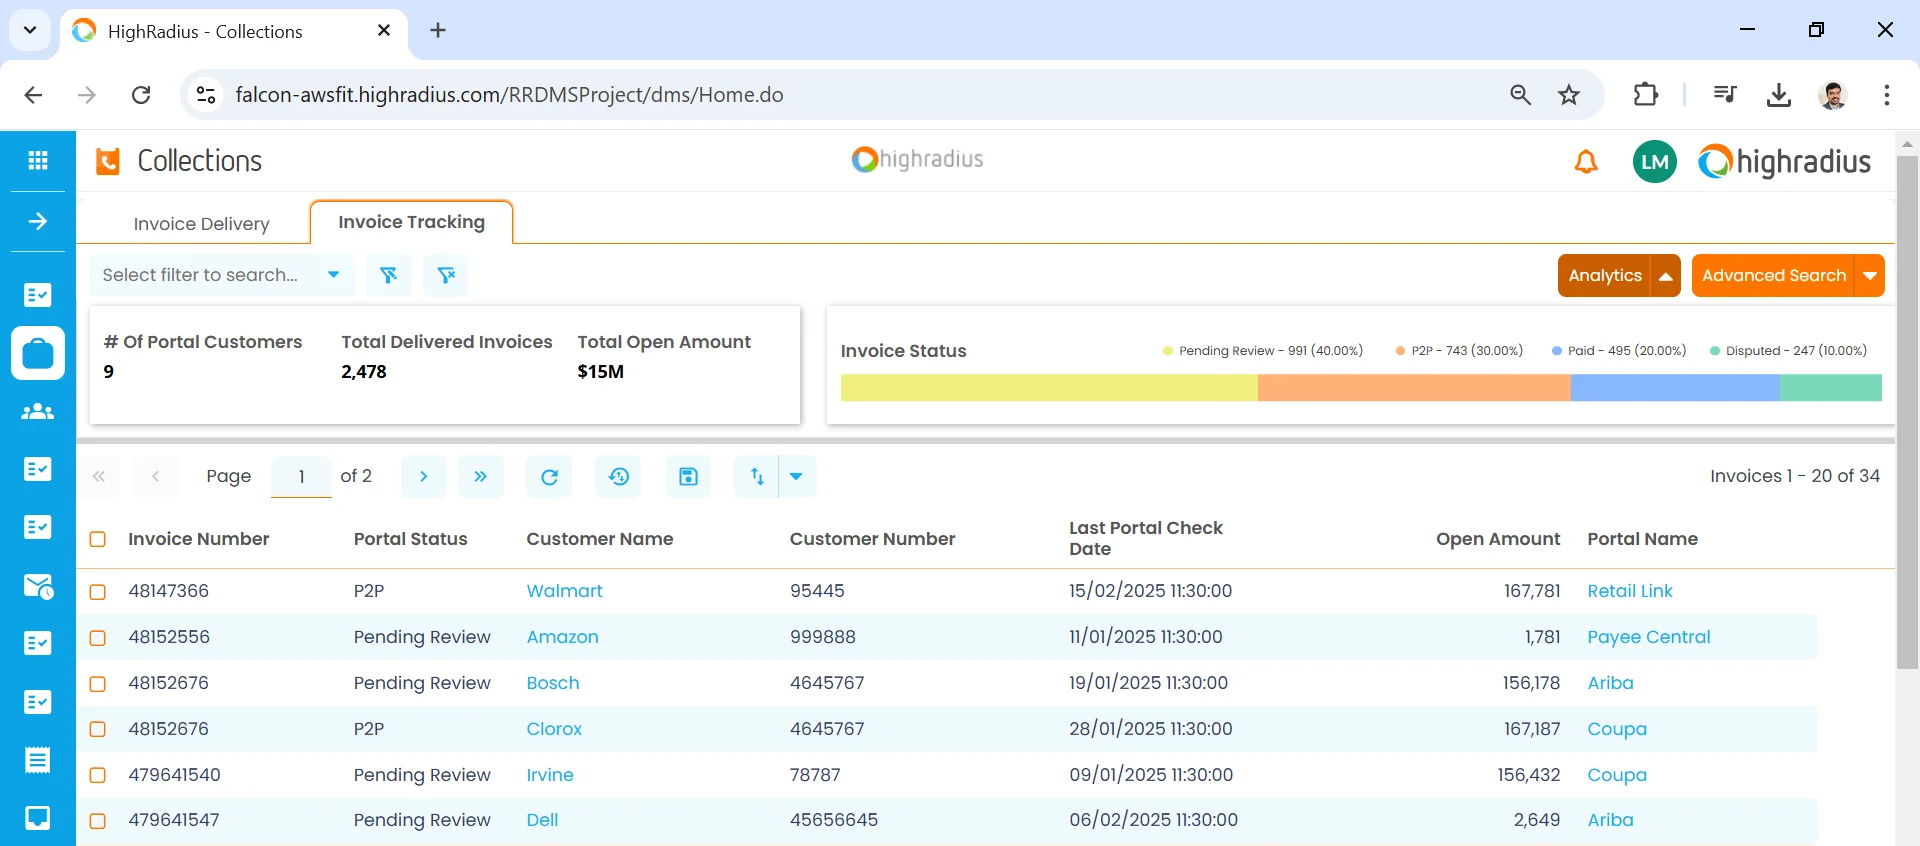The height and width of the screenshot is (846, 1920).
Task: Refresh the invoice grid
Action: click(549, 477)
